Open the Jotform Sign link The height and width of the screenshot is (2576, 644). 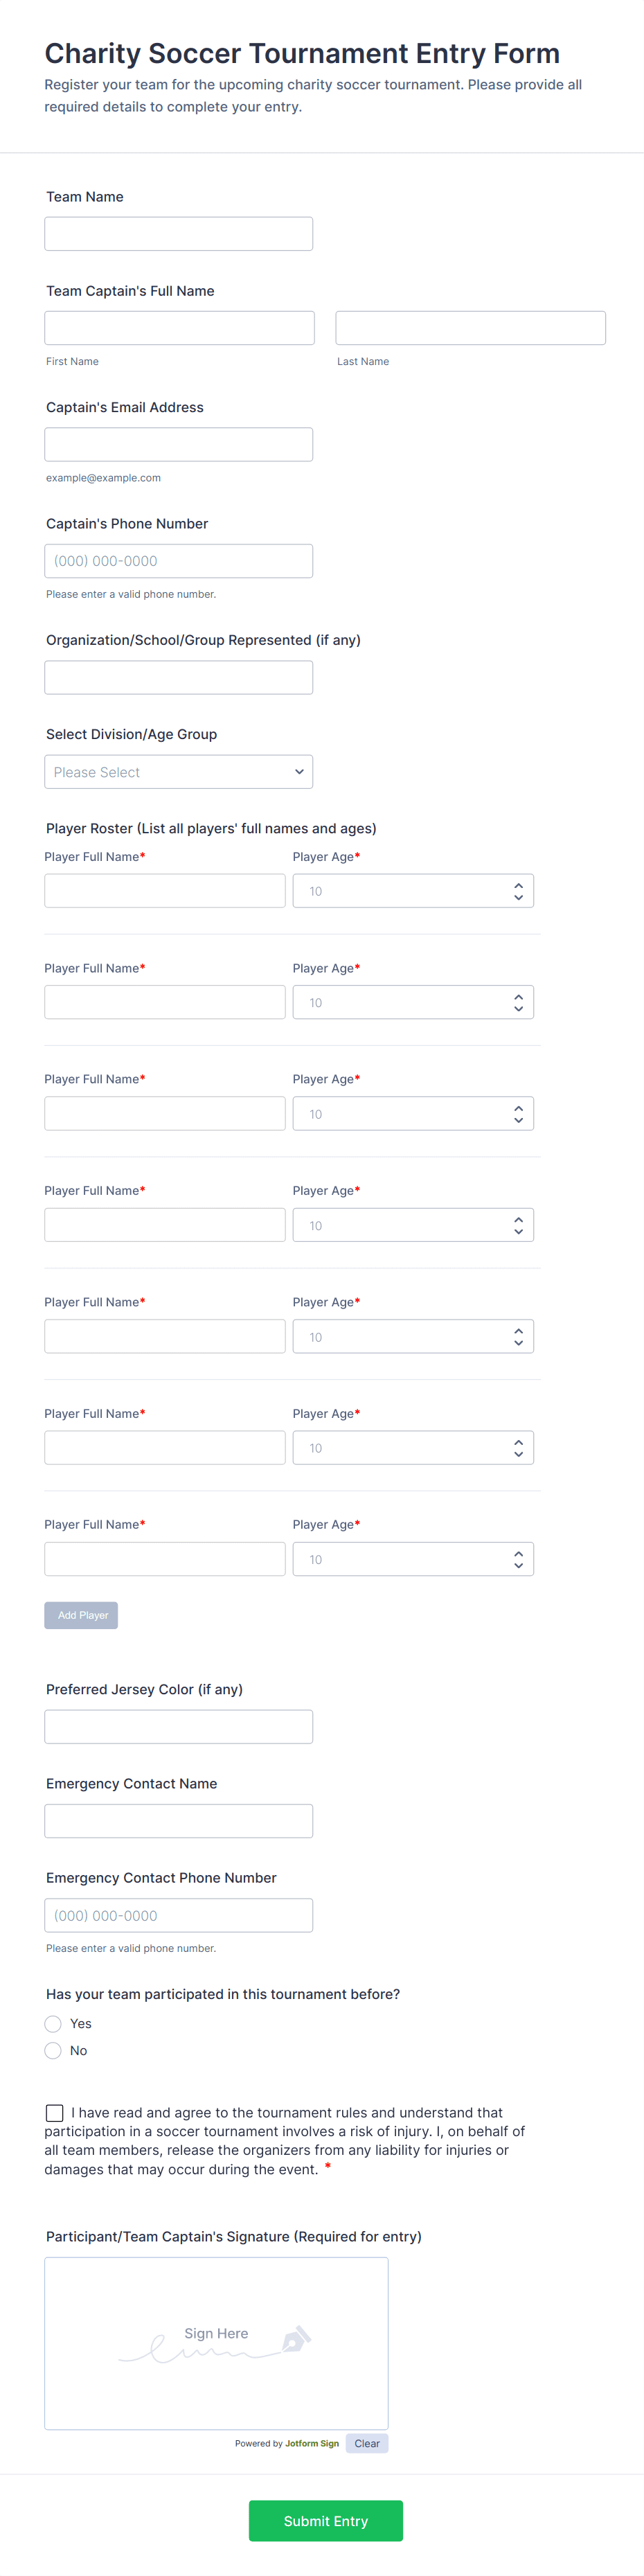(312, 2443)
